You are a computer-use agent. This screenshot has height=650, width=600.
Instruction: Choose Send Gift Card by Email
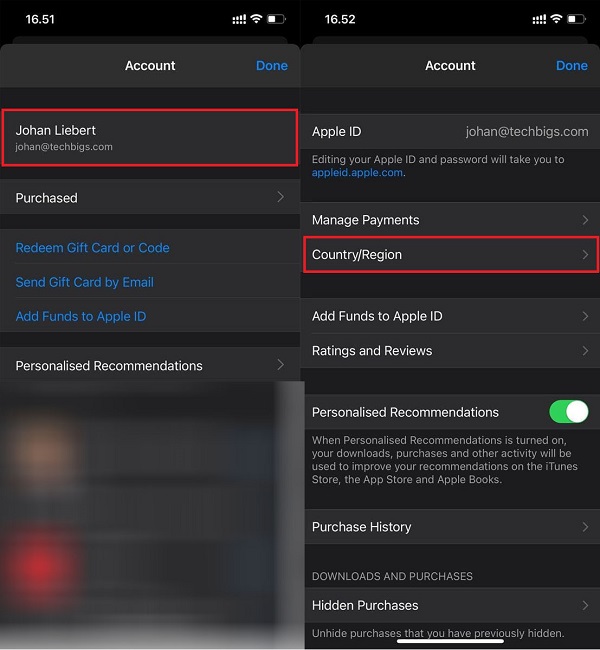pos(84,282)
